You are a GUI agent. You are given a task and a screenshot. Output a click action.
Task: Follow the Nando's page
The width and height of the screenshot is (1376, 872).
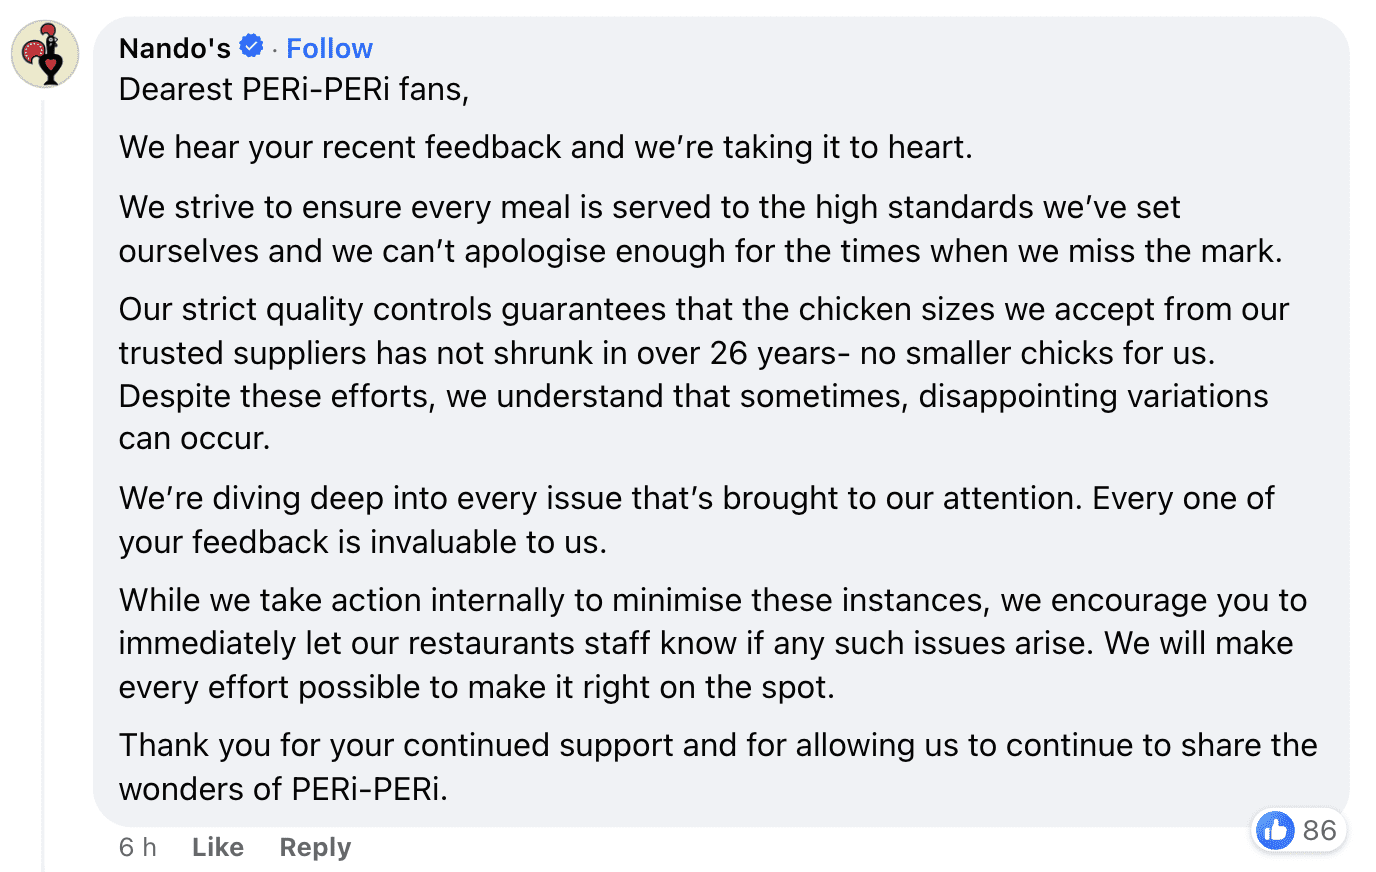coord(329,48)
